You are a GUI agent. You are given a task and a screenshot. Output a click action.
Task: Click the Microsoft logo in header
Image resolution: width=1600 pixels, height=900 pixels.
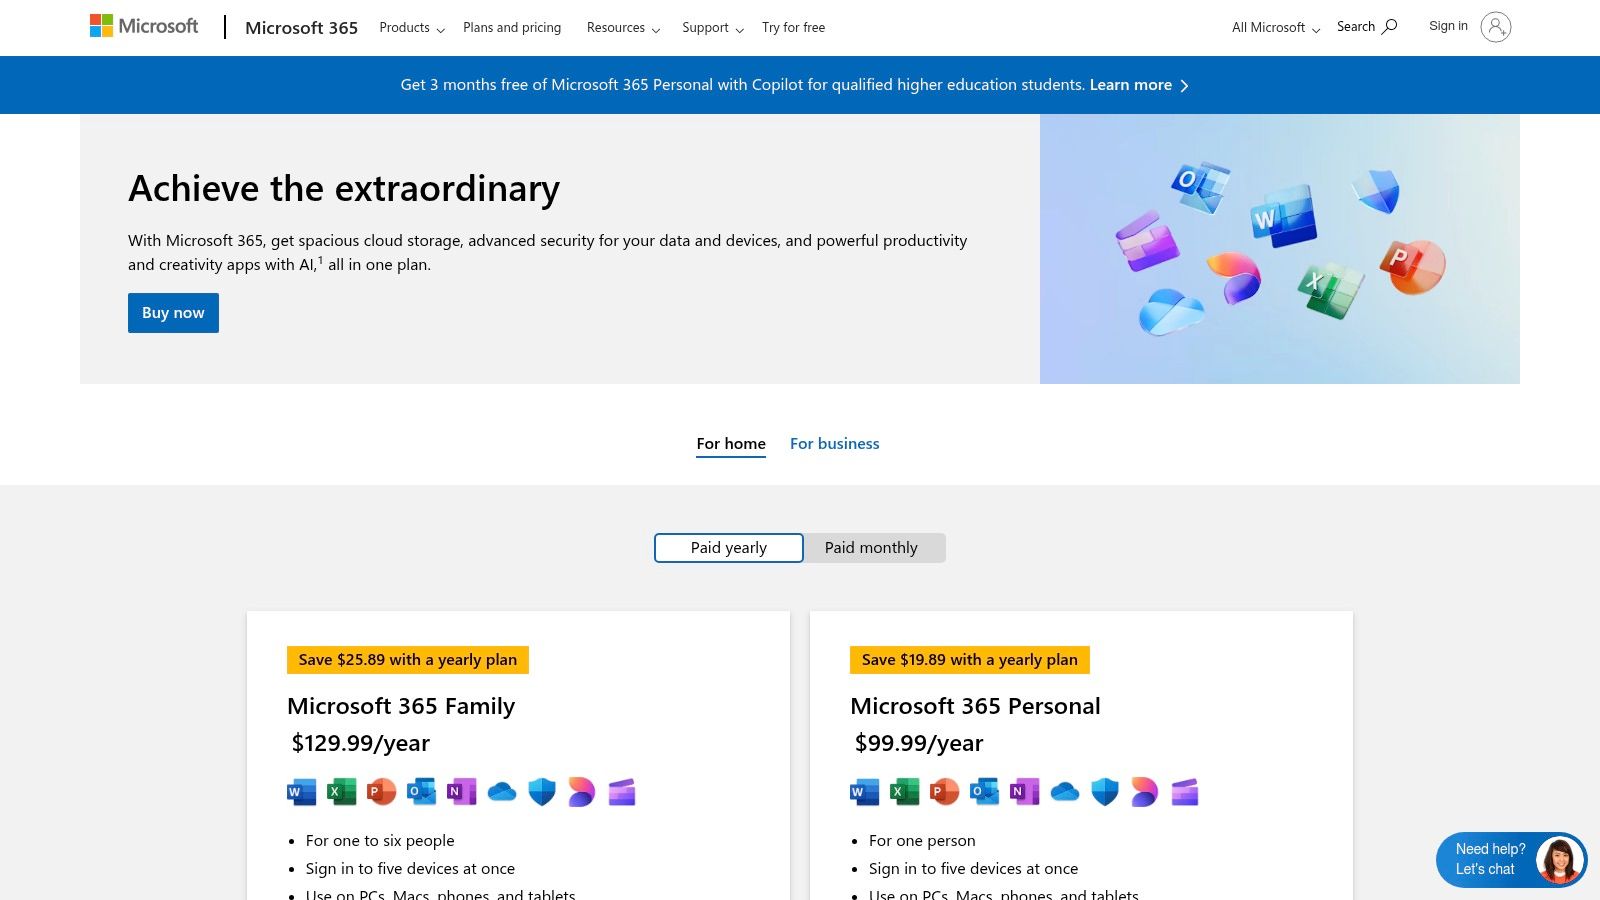pyautogui.click(x=144, y=26)
